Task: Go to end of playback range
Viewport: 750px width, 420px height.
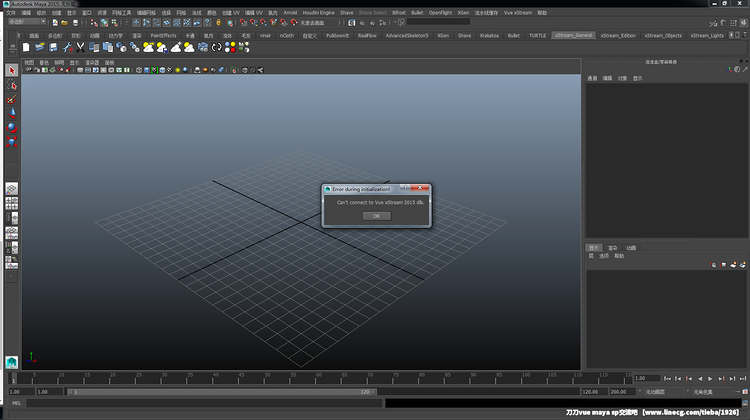Action: (743, 379)
